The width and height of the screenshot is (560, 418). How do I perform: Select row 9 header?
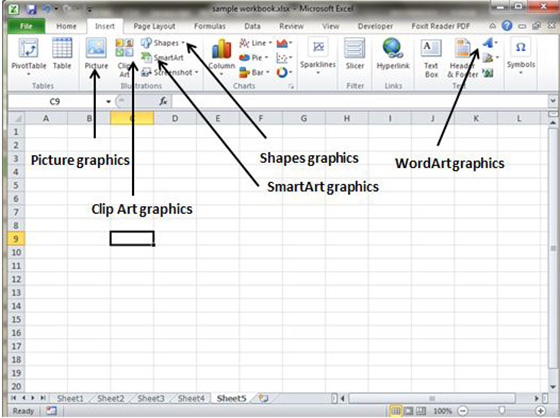(x=16, y=239)
